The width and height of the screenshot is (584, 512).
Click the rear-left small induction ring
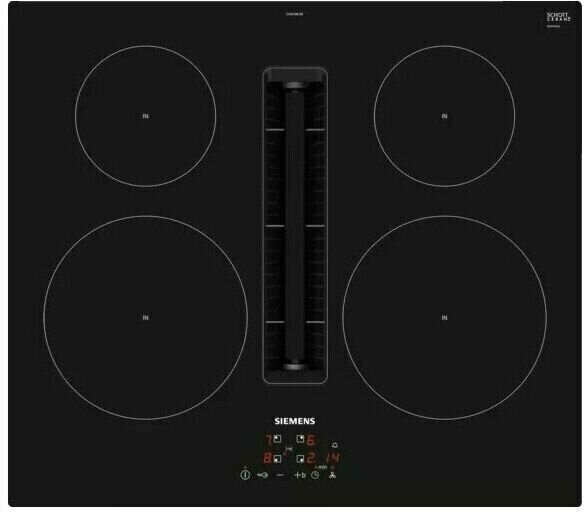coord(146,116)
